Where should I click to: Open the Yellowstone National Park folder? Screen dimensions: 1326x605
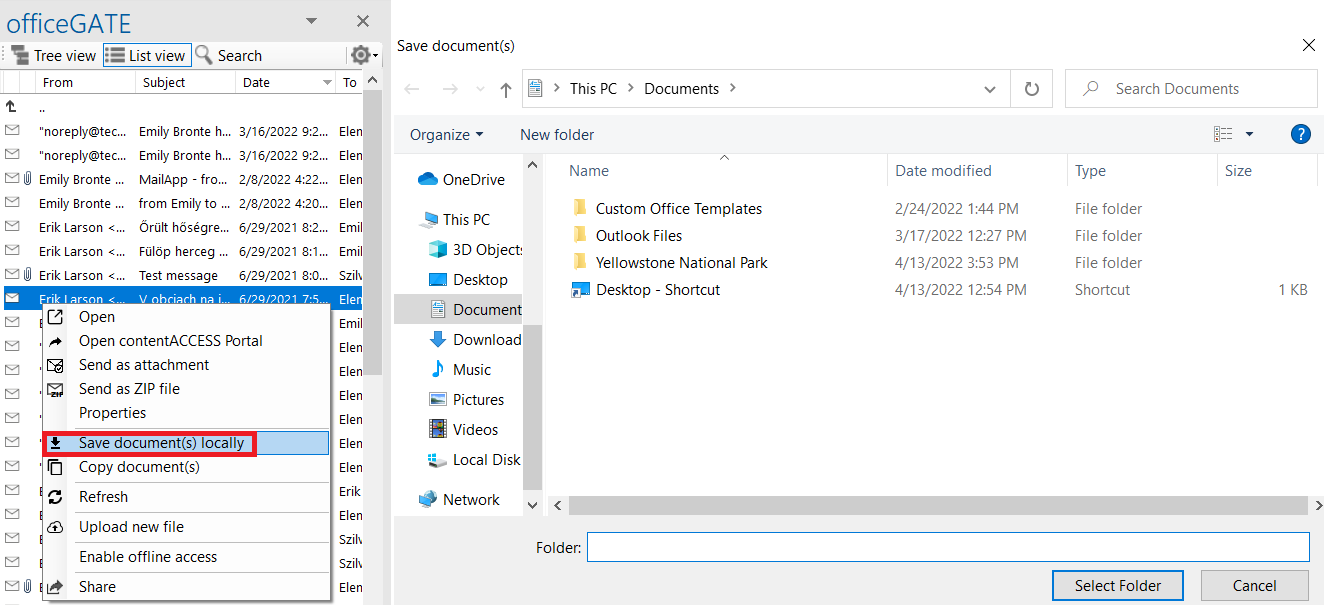(681, 263)
